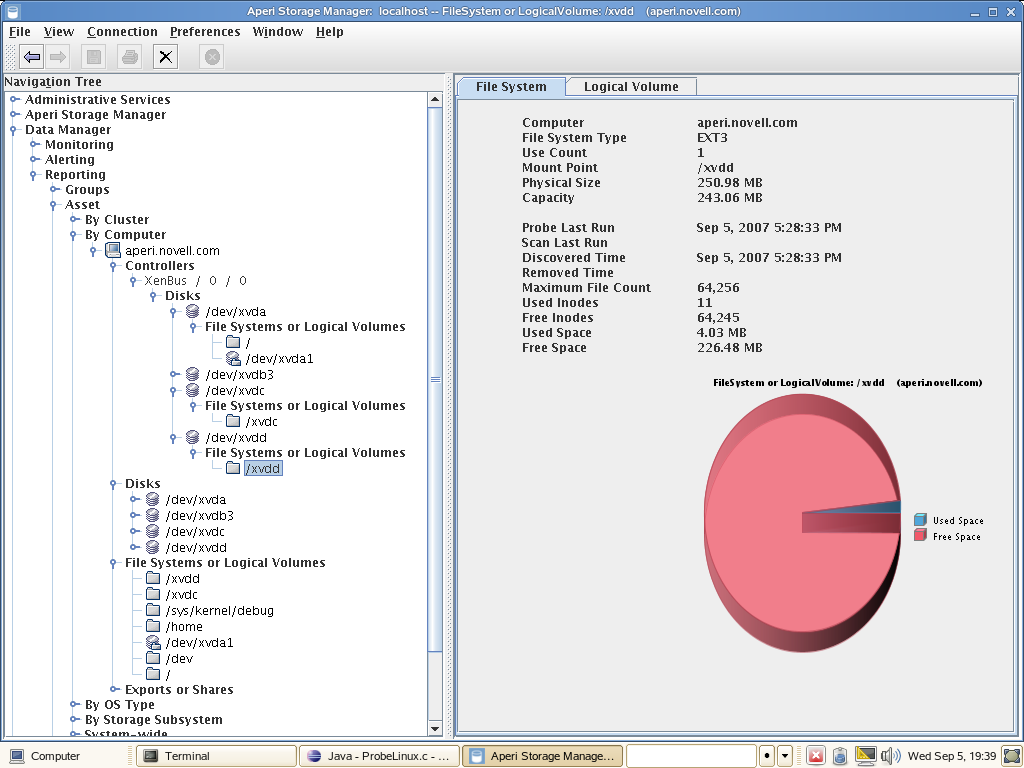This screenshot has width=1024, height=768.
Task: Open the Connection menu
Action: coord(122,31)
